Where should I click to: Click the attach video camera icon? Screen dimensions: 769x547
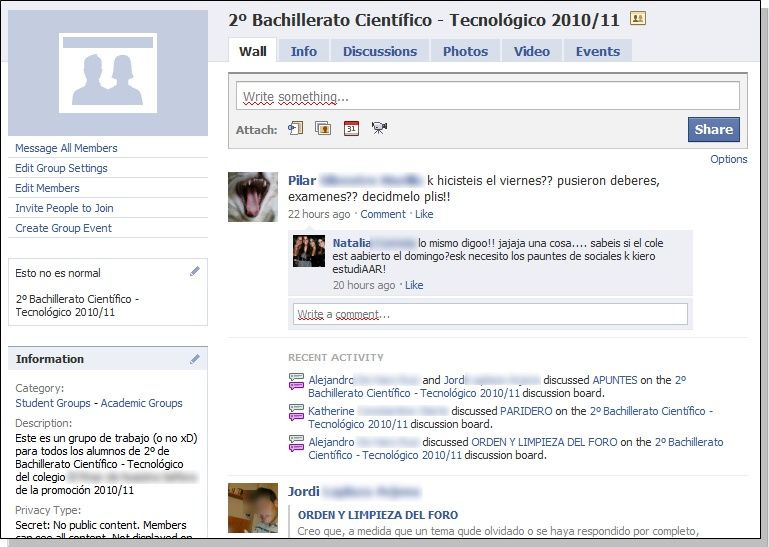pos(379,128)
